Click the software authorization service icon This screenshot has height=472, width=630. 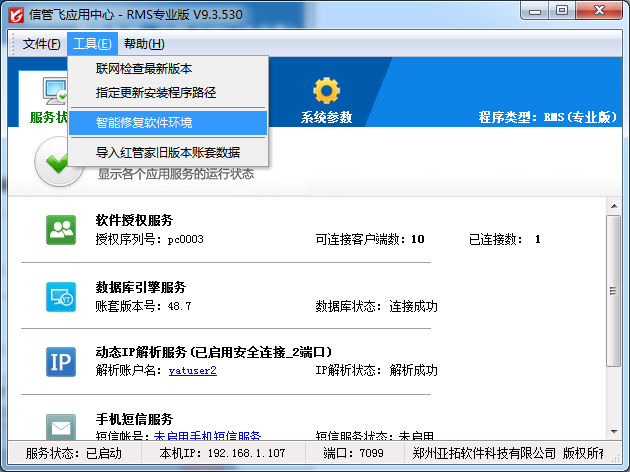click(x=61, y=230)
